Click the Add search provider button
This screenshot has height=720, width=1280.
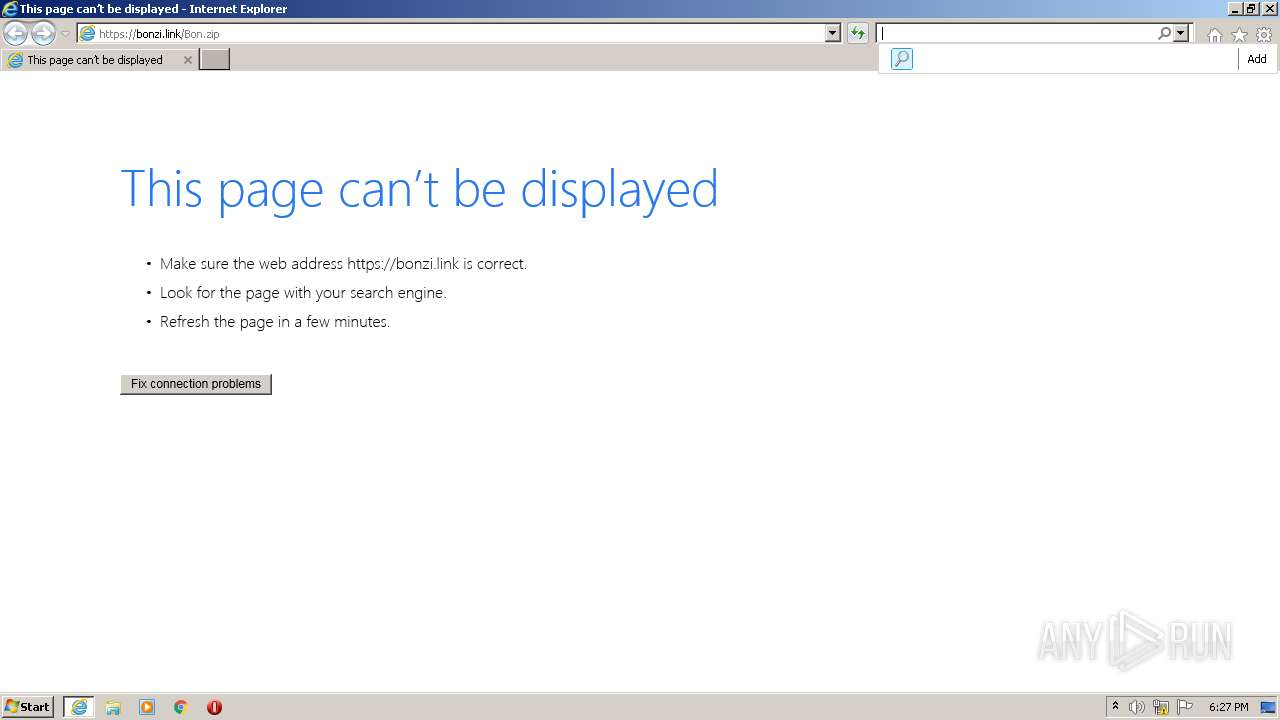(x=1257, y=59)
